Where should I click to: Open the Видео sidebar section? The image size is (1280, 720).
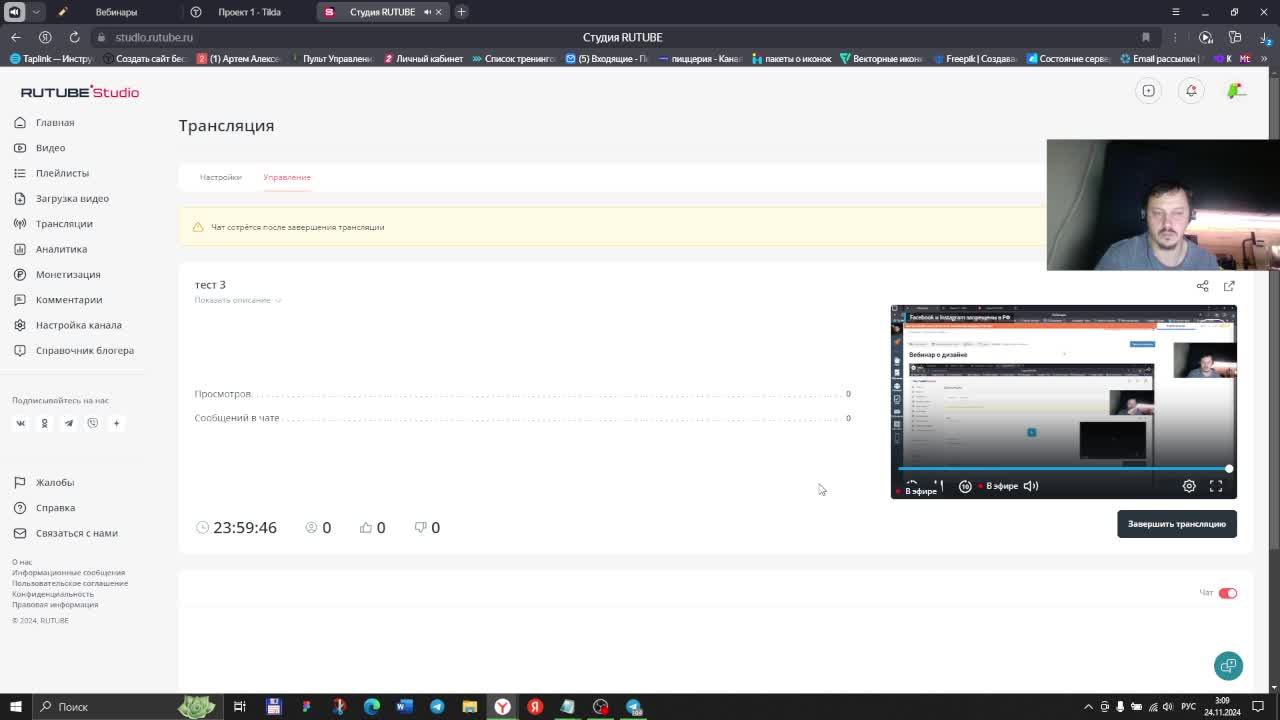[x=41, y=148]
